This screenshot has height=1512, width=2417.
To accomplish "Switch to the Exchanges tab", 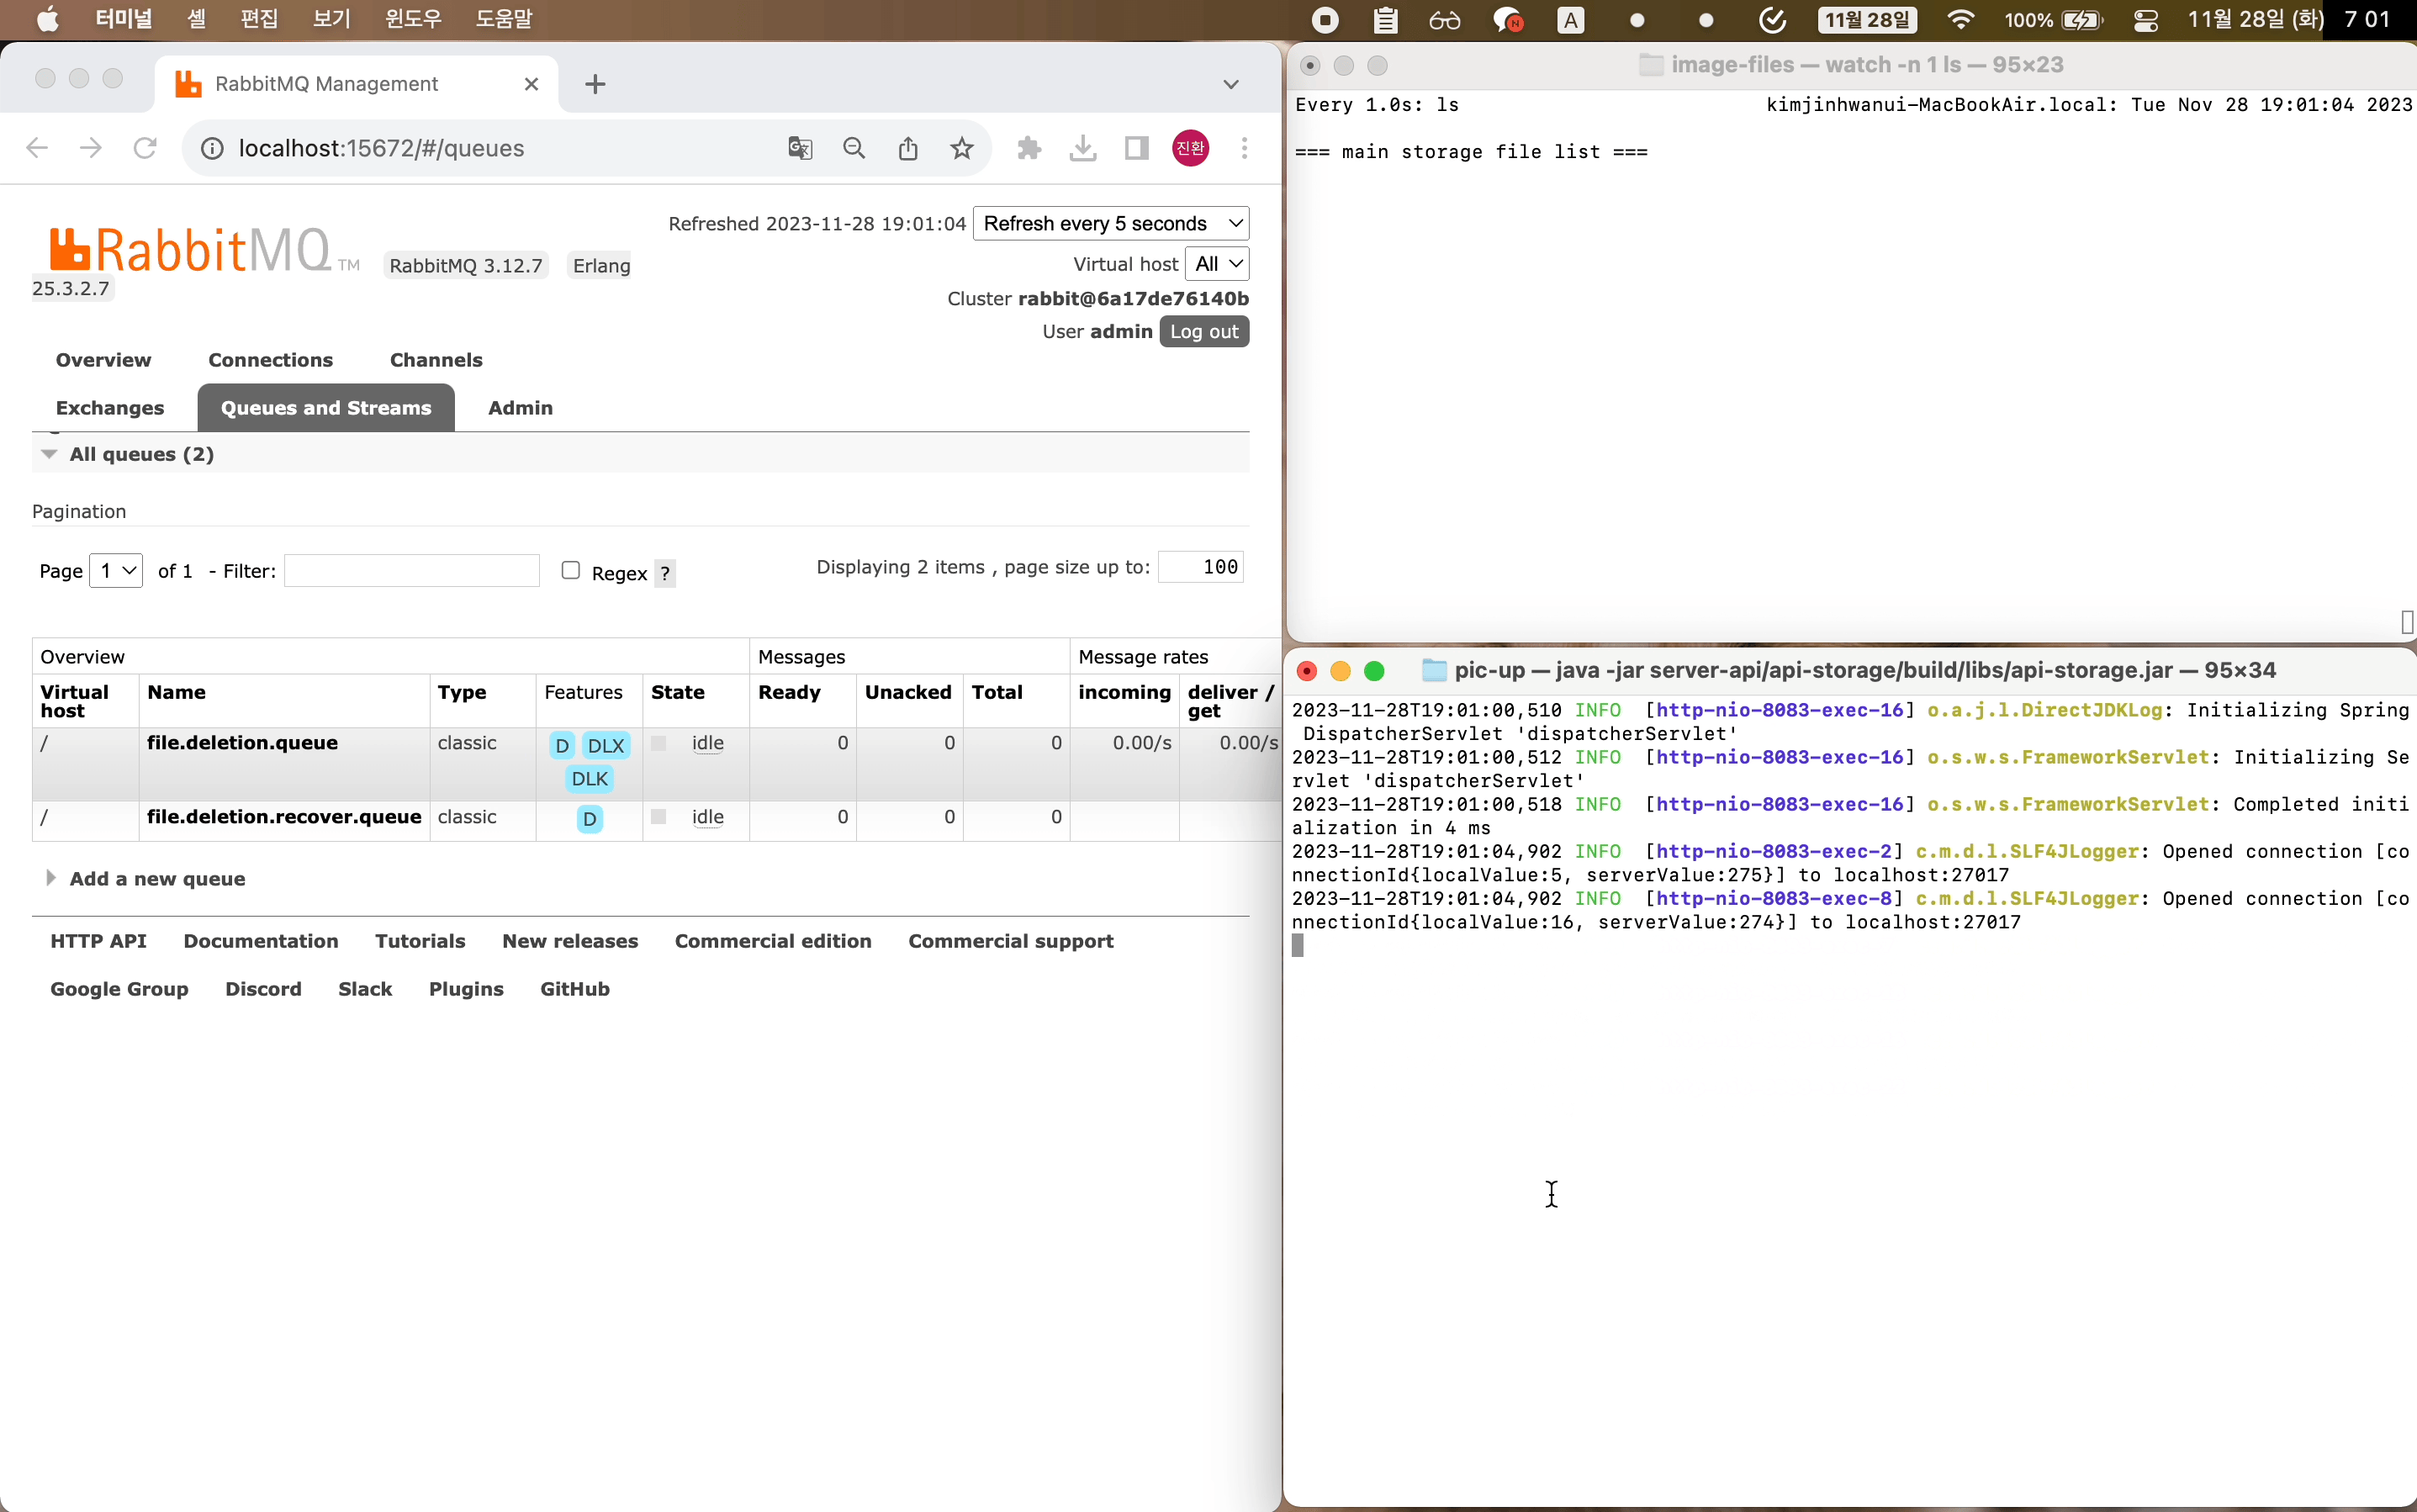I will tap(110, 408).
